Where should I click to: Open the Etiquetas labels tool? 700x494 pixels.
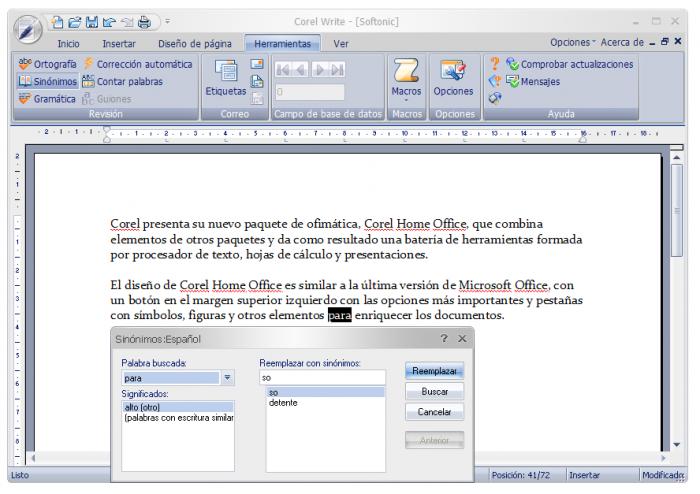(x=226, y=78)
